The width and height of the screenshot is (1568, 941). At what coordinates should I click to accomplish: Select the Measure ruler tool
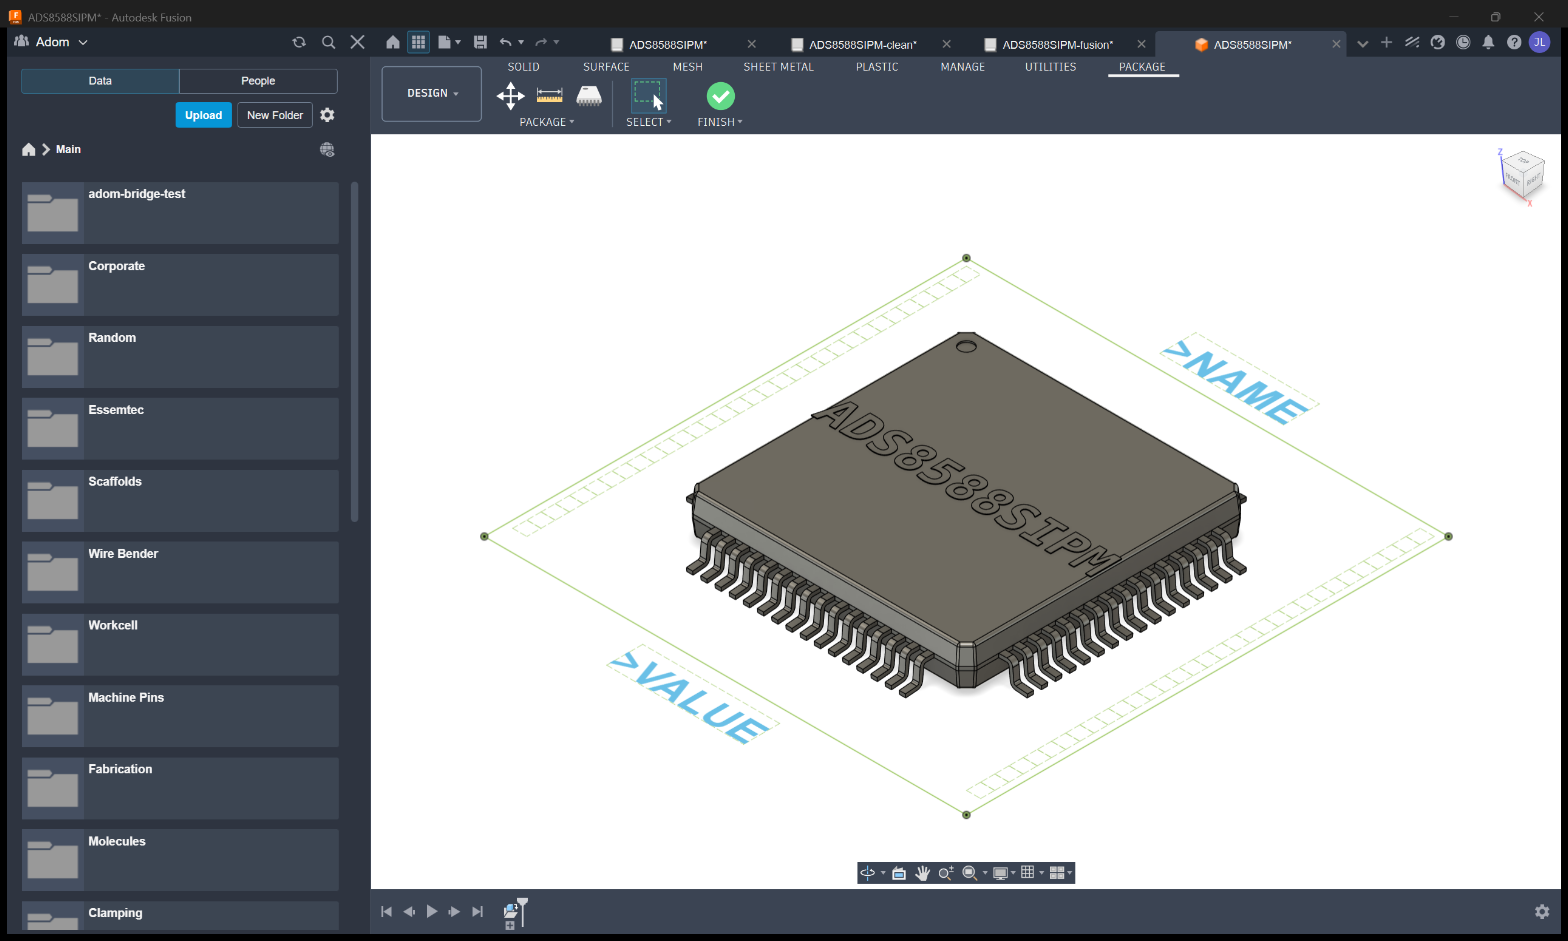[x=550, y=96]
